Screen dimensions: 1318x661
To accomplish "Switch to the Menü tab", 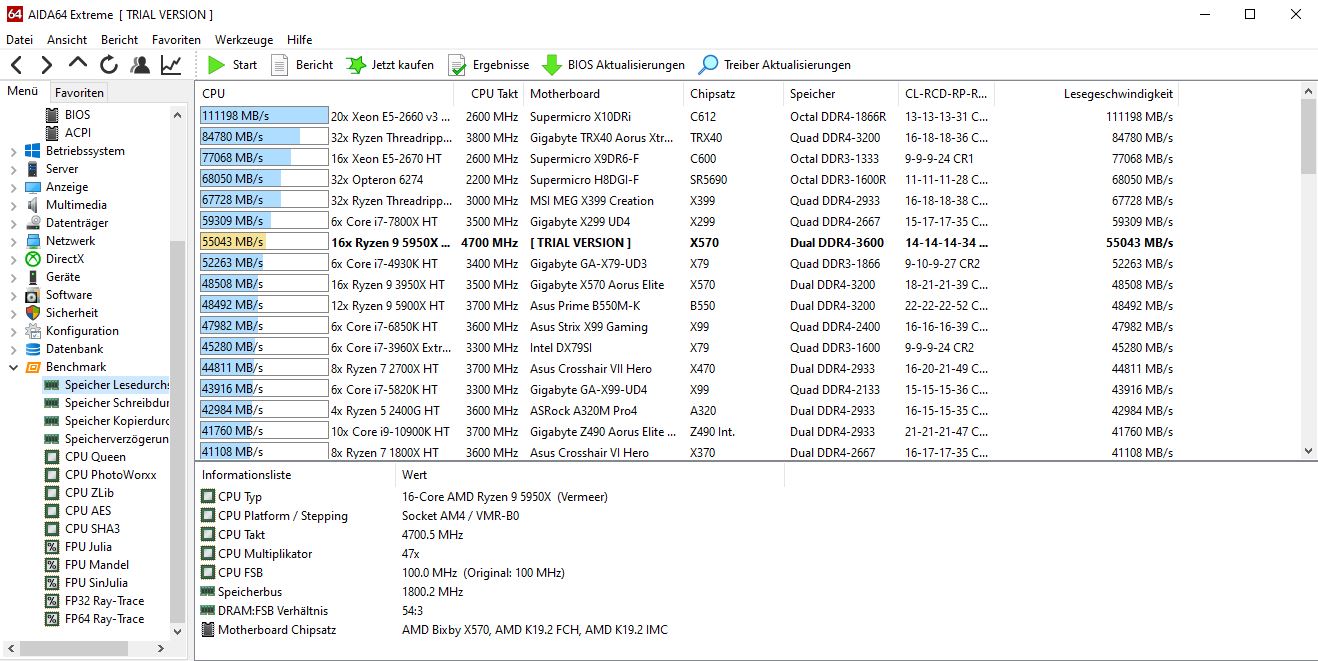I will point(22,91).
